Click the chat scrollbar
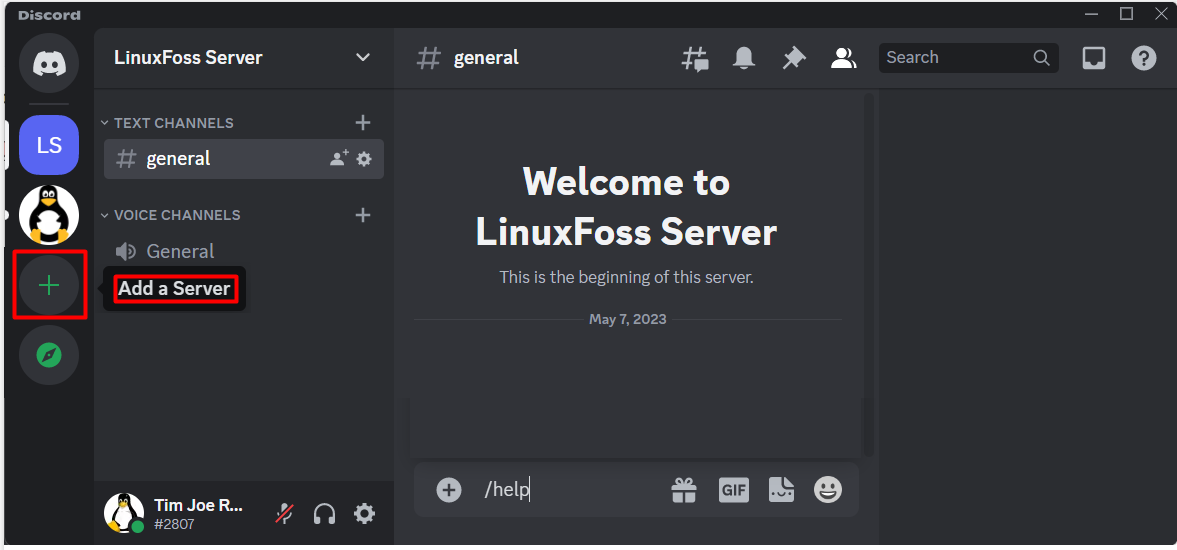Viewport: 1177px width, 550px height. tap(868, 274)
